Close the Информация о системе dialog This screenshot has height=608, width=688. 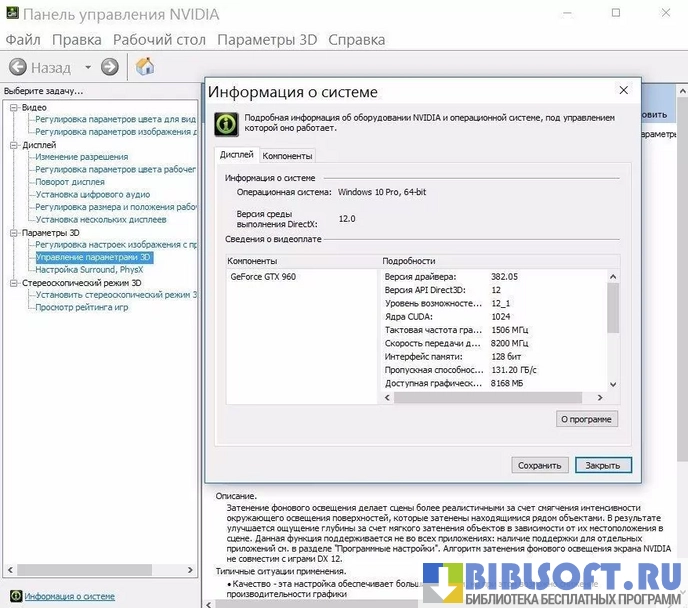(x=624, y=91)
